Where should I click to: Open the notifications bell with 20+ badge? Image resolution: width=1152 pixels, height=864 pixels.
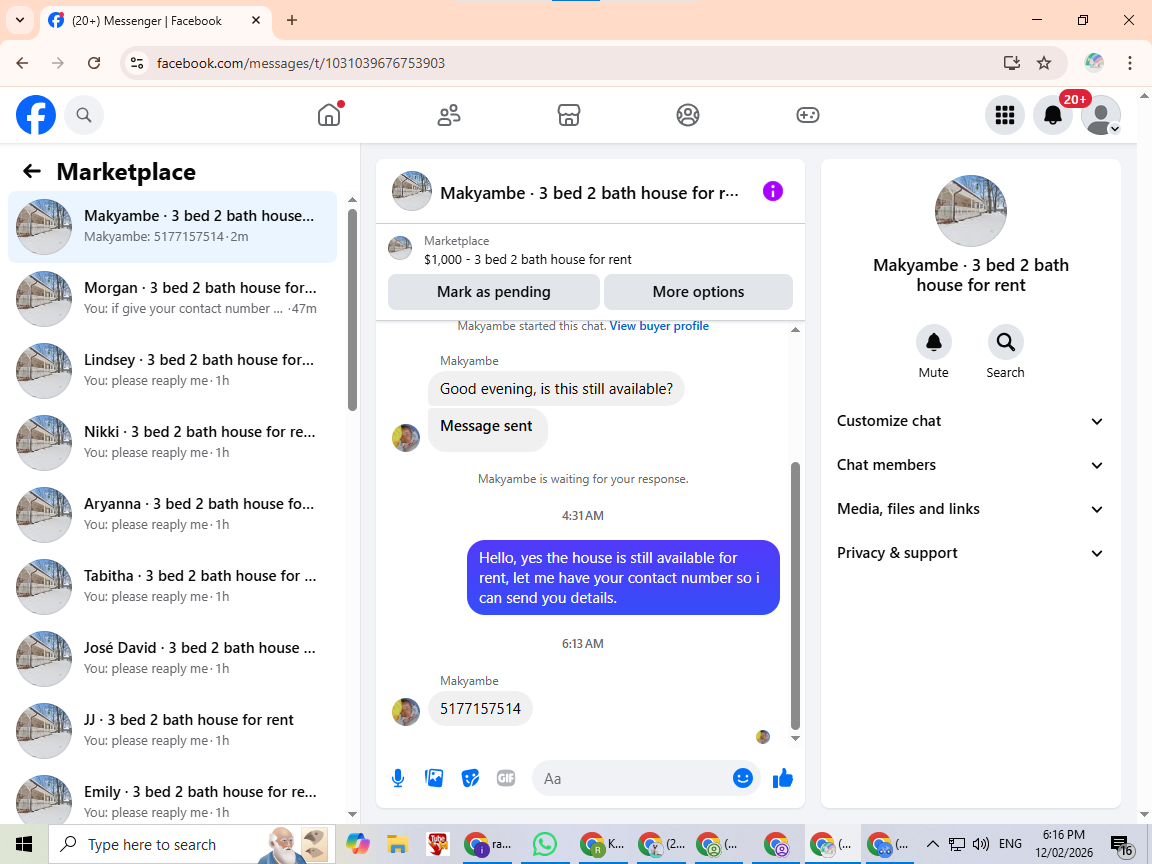click(1053, 115)
